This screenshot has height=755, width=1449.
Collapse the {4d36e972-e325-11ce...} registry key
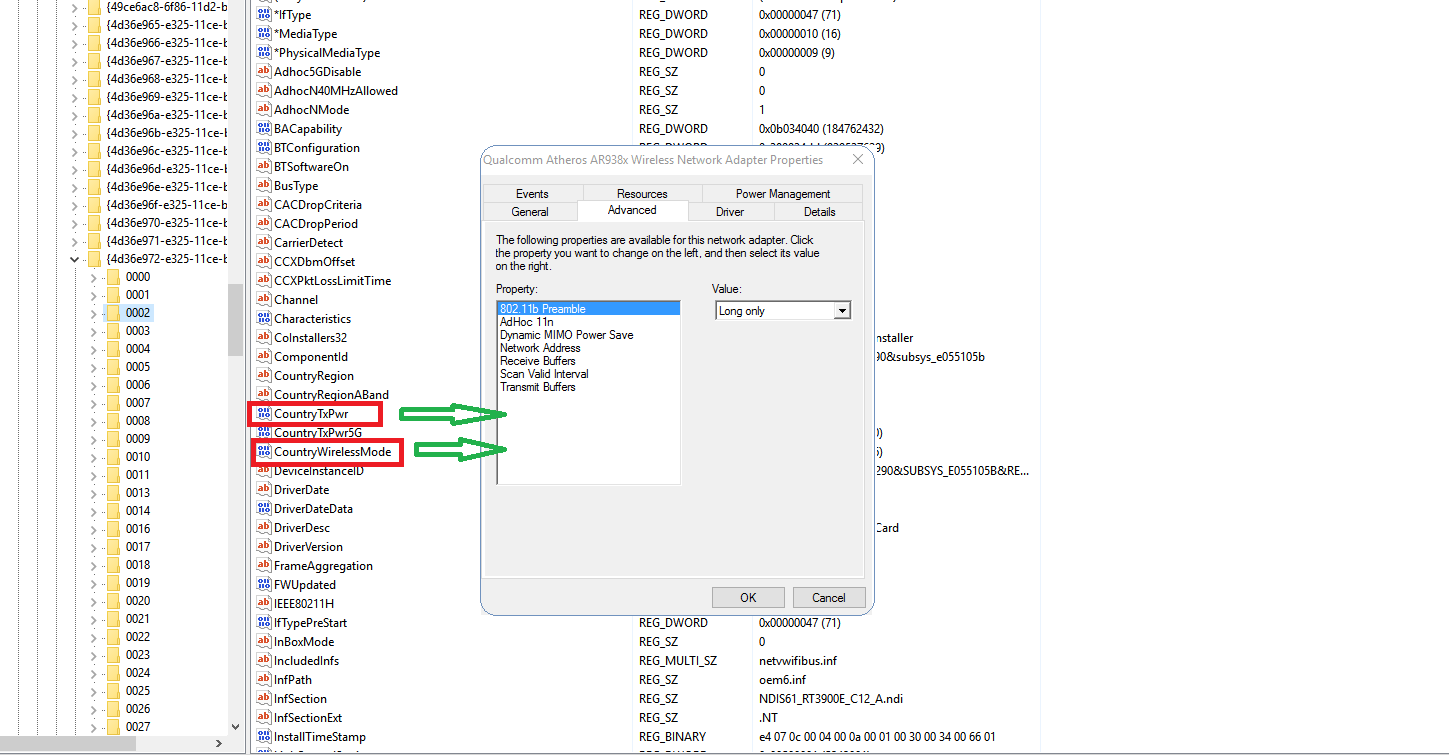coord(74,258)
